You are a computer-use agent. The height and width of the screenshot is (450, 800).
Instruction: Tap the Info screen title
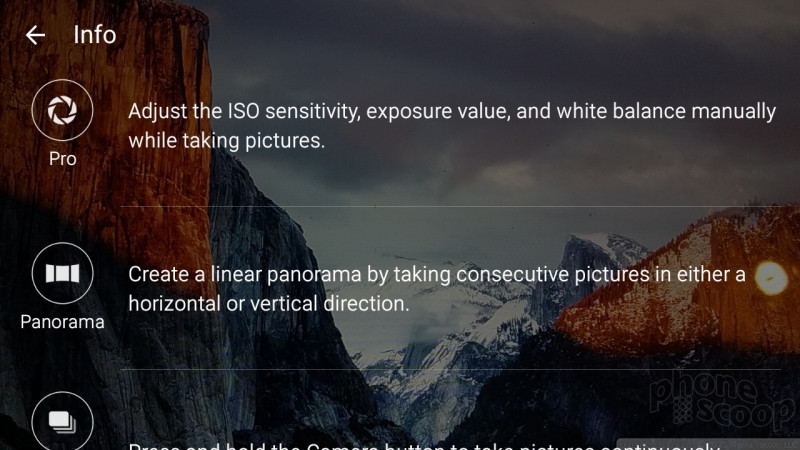(95, 35)
